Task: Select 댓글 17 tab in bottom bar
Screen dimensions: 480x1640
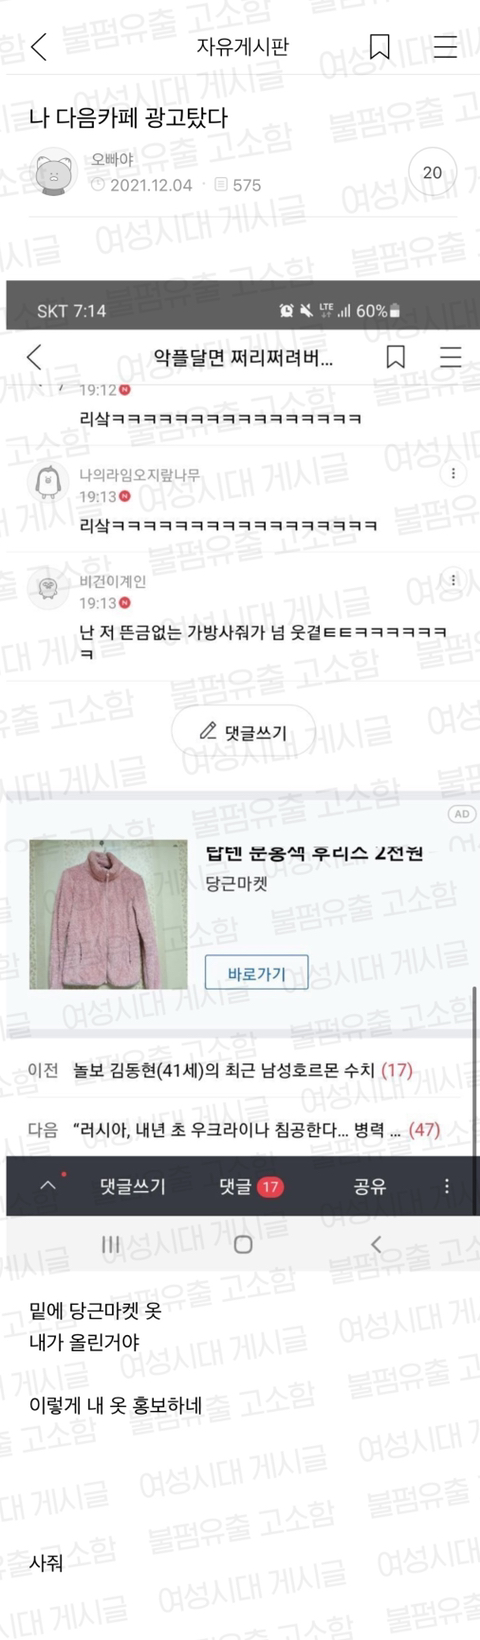Action: tap(250, 1186)
